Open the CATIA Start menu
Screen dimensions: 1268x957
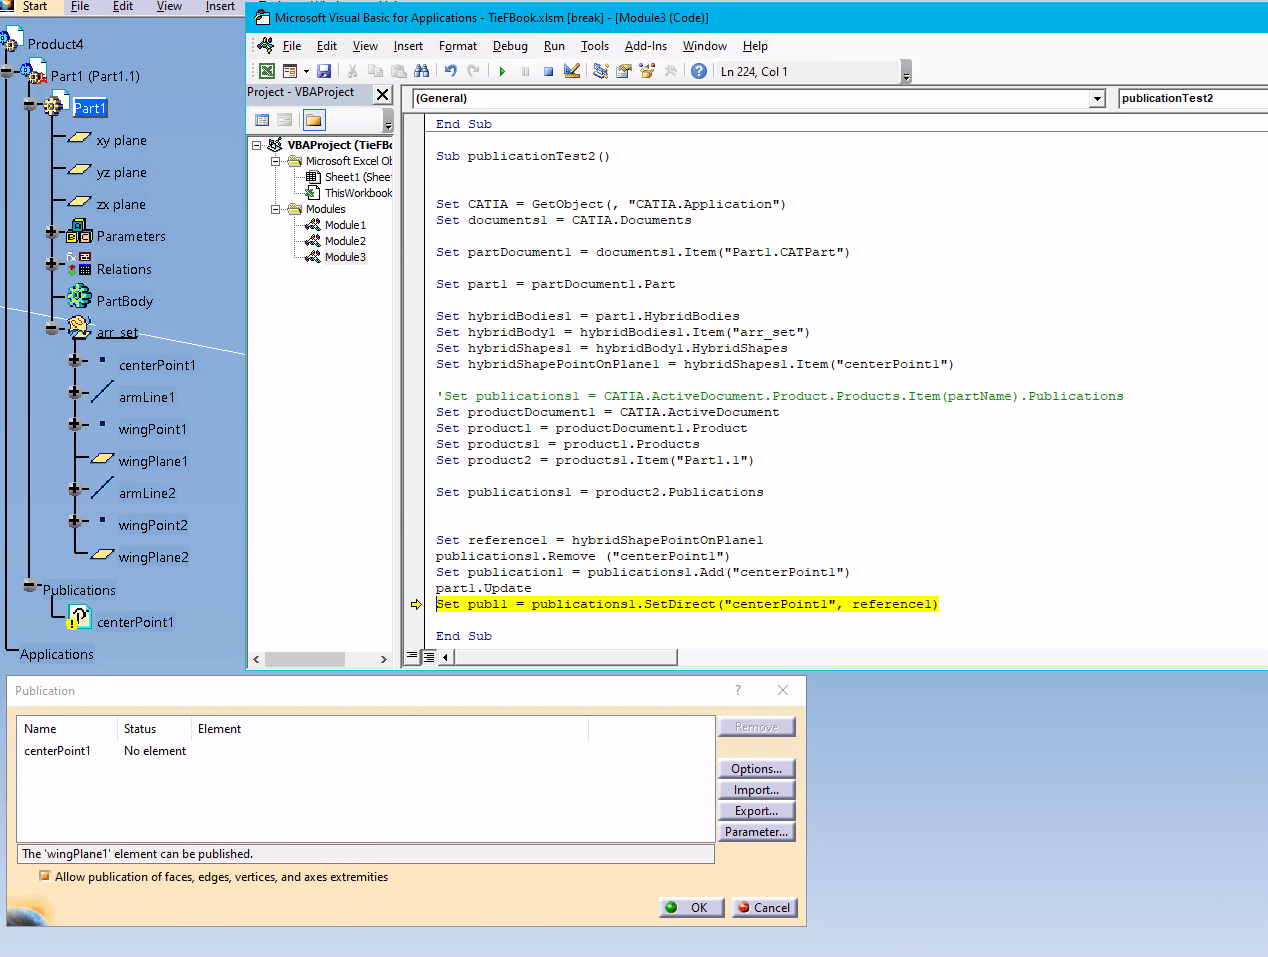[35, 6]
